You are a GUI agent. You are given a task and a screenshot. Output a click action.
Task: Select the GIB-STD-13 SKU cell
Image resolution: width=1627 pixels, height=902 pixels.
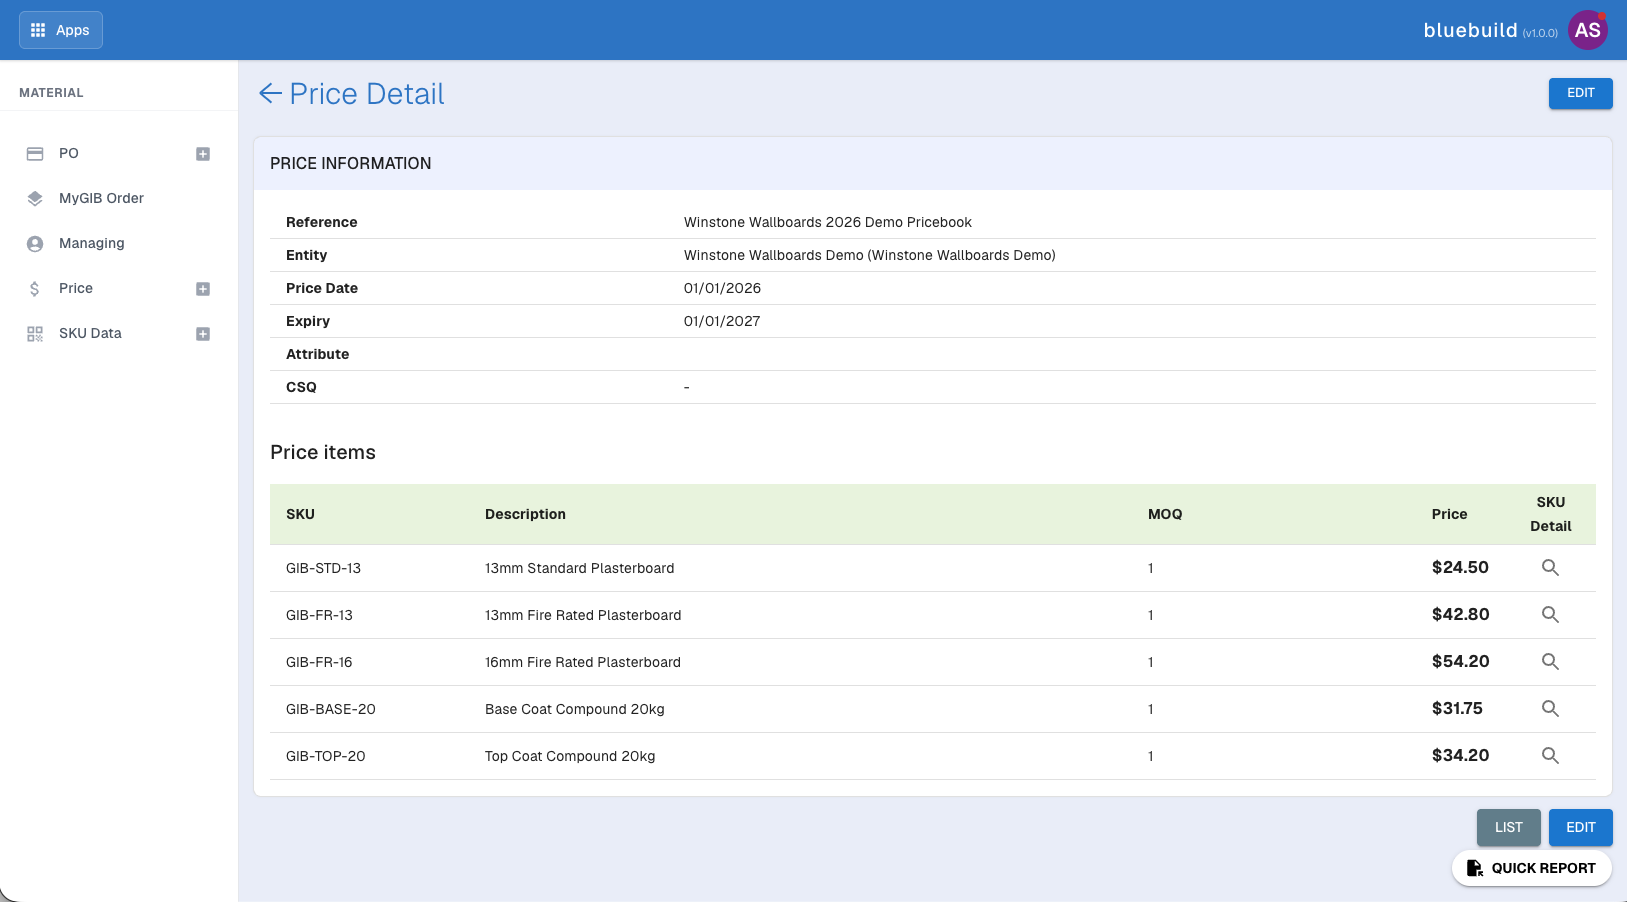pos(323,568)
